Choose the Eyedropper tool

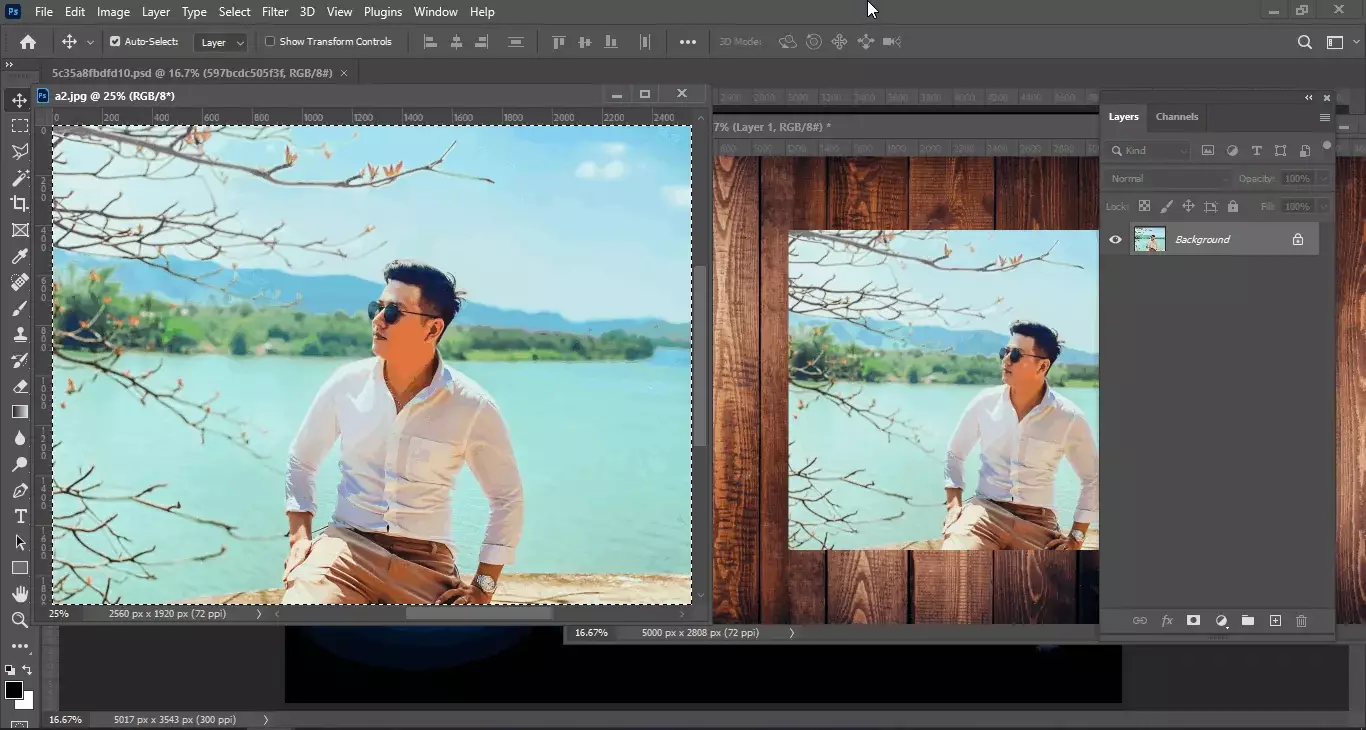(x=19, y=256)
